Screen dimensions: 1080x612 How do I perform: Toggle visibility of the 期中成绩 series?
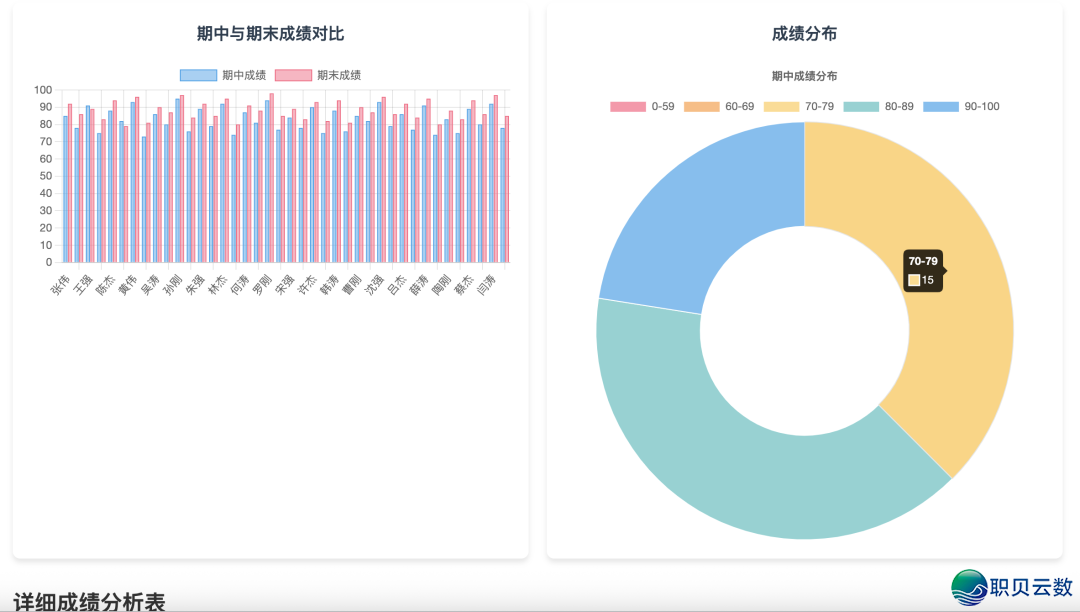point(199,74)
